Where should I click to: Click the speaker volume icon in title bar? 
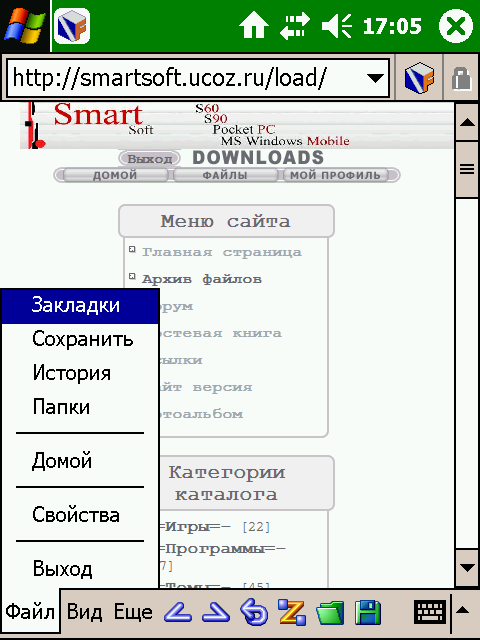pyautogui.click(x=337, y=26)
